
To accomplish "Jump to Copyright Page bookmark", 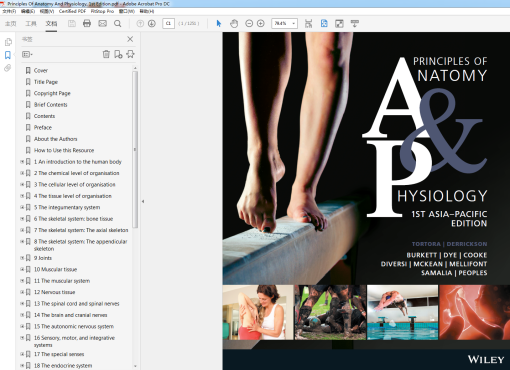I will (52, 93).
